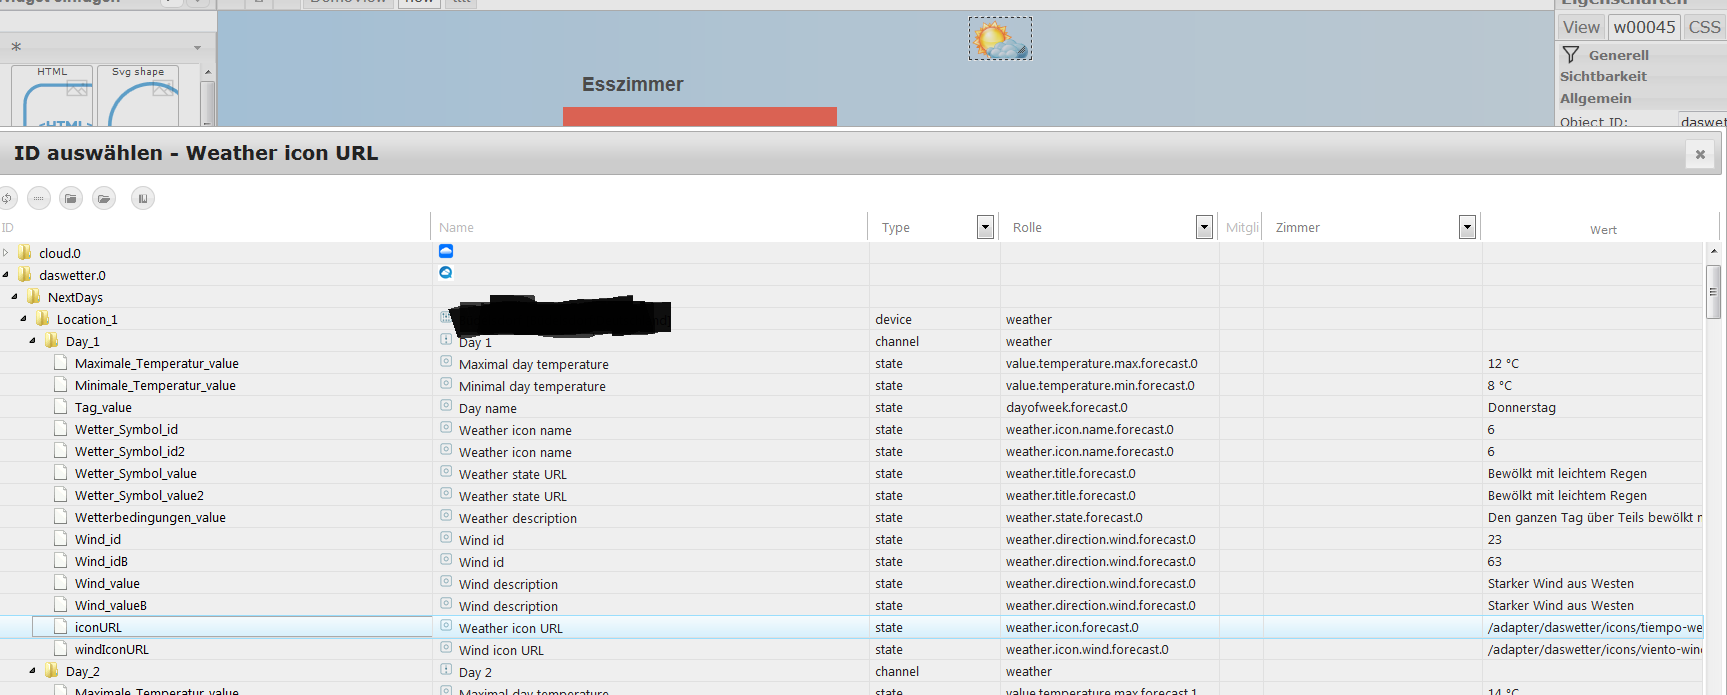This screenshot has height=695, width=1727.
Task: Select the Wetterbedingungen_value row
Action: coord(851,517)
